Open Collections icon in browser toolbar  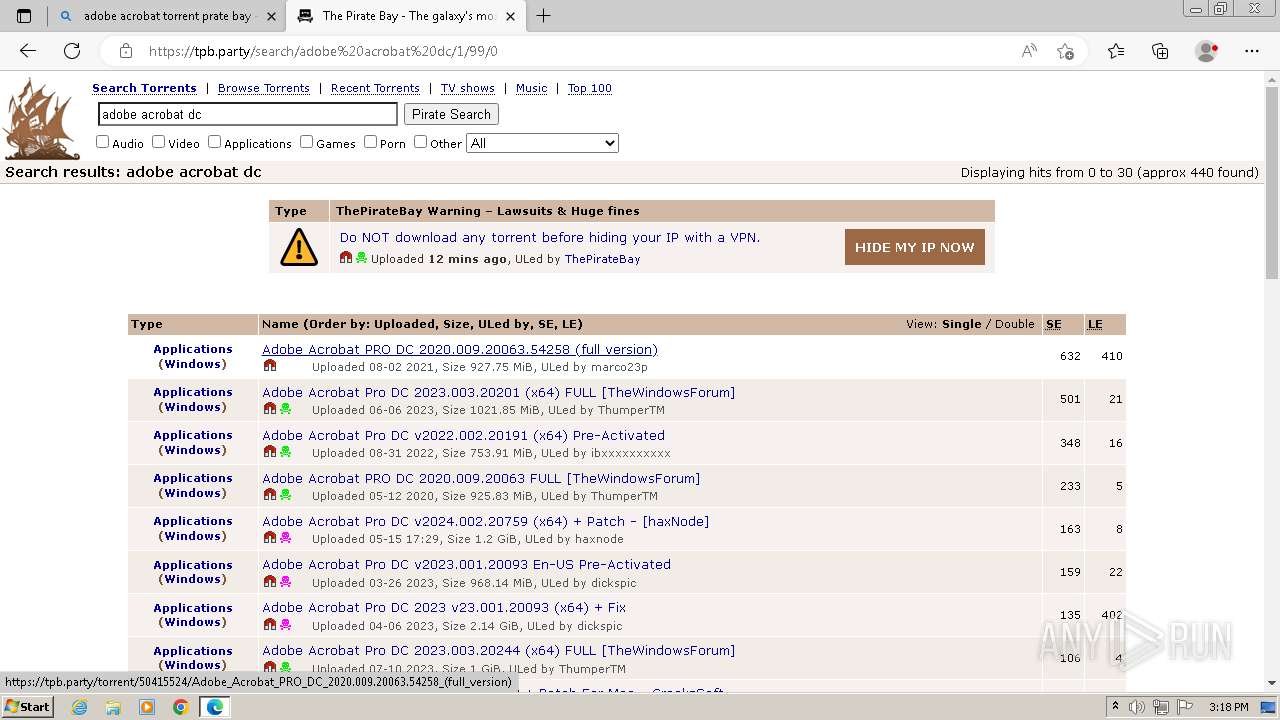[1160, 51]
